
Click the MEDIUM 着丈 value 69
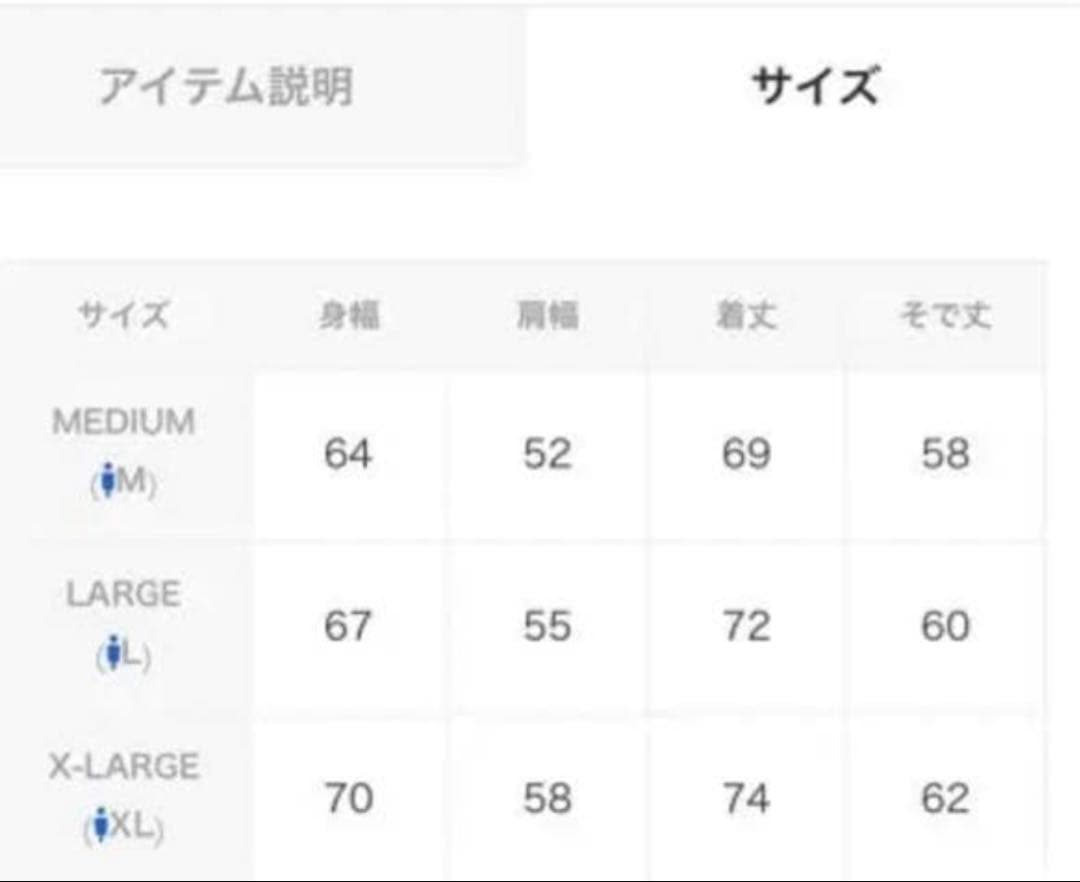(746, 454)
